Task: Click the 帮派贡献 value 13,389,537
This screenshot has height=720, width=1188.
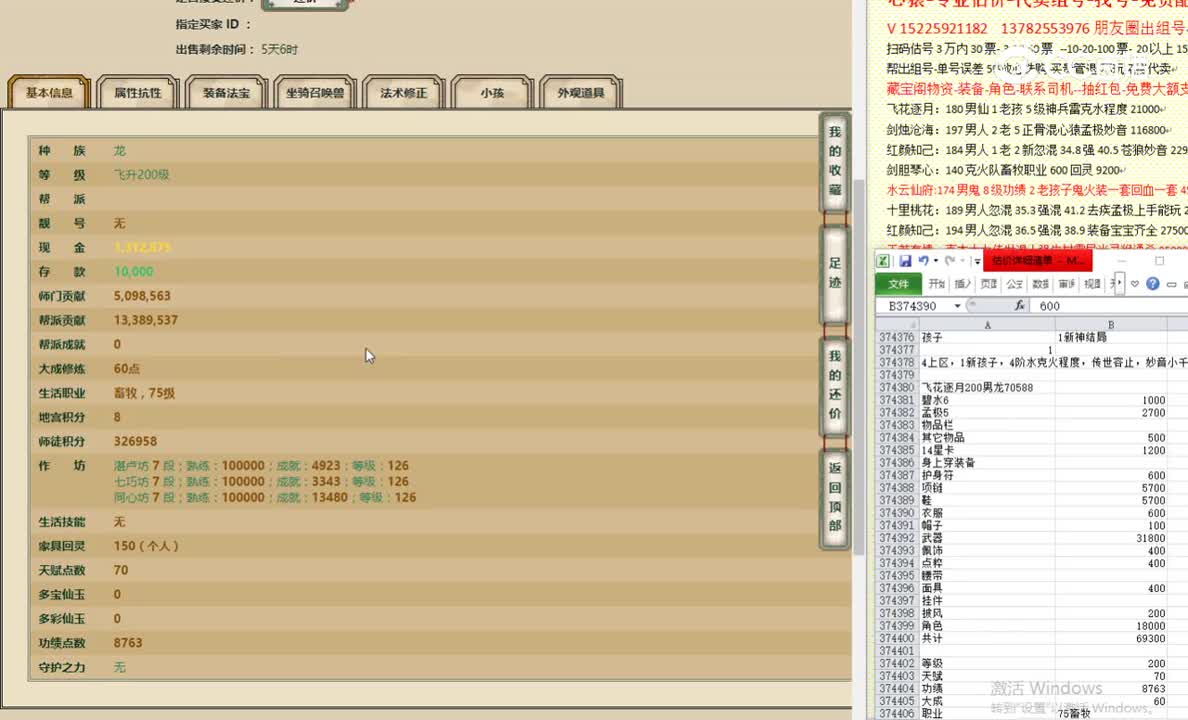Action: click(x=145, y=320)
